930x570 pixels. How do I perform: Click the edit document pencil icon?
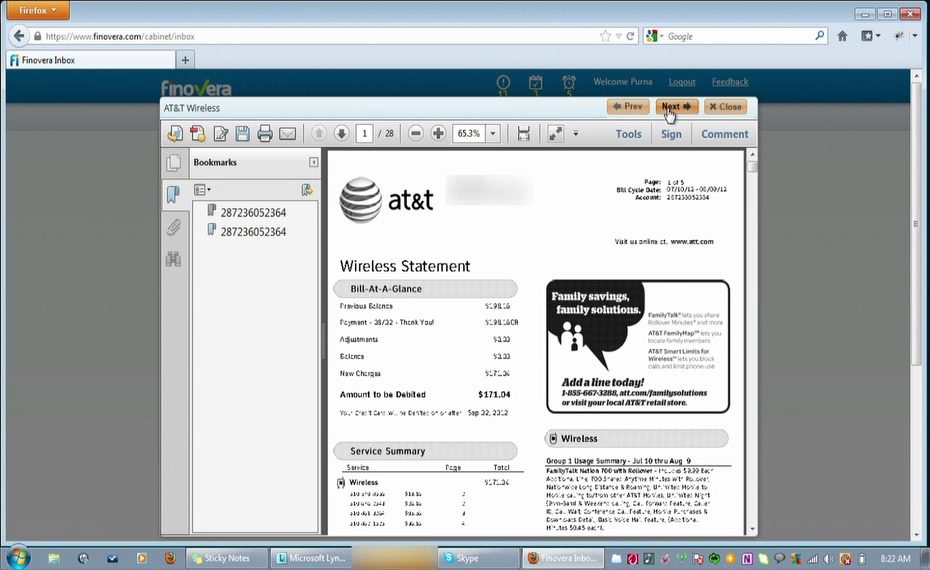tap(221, 133)
